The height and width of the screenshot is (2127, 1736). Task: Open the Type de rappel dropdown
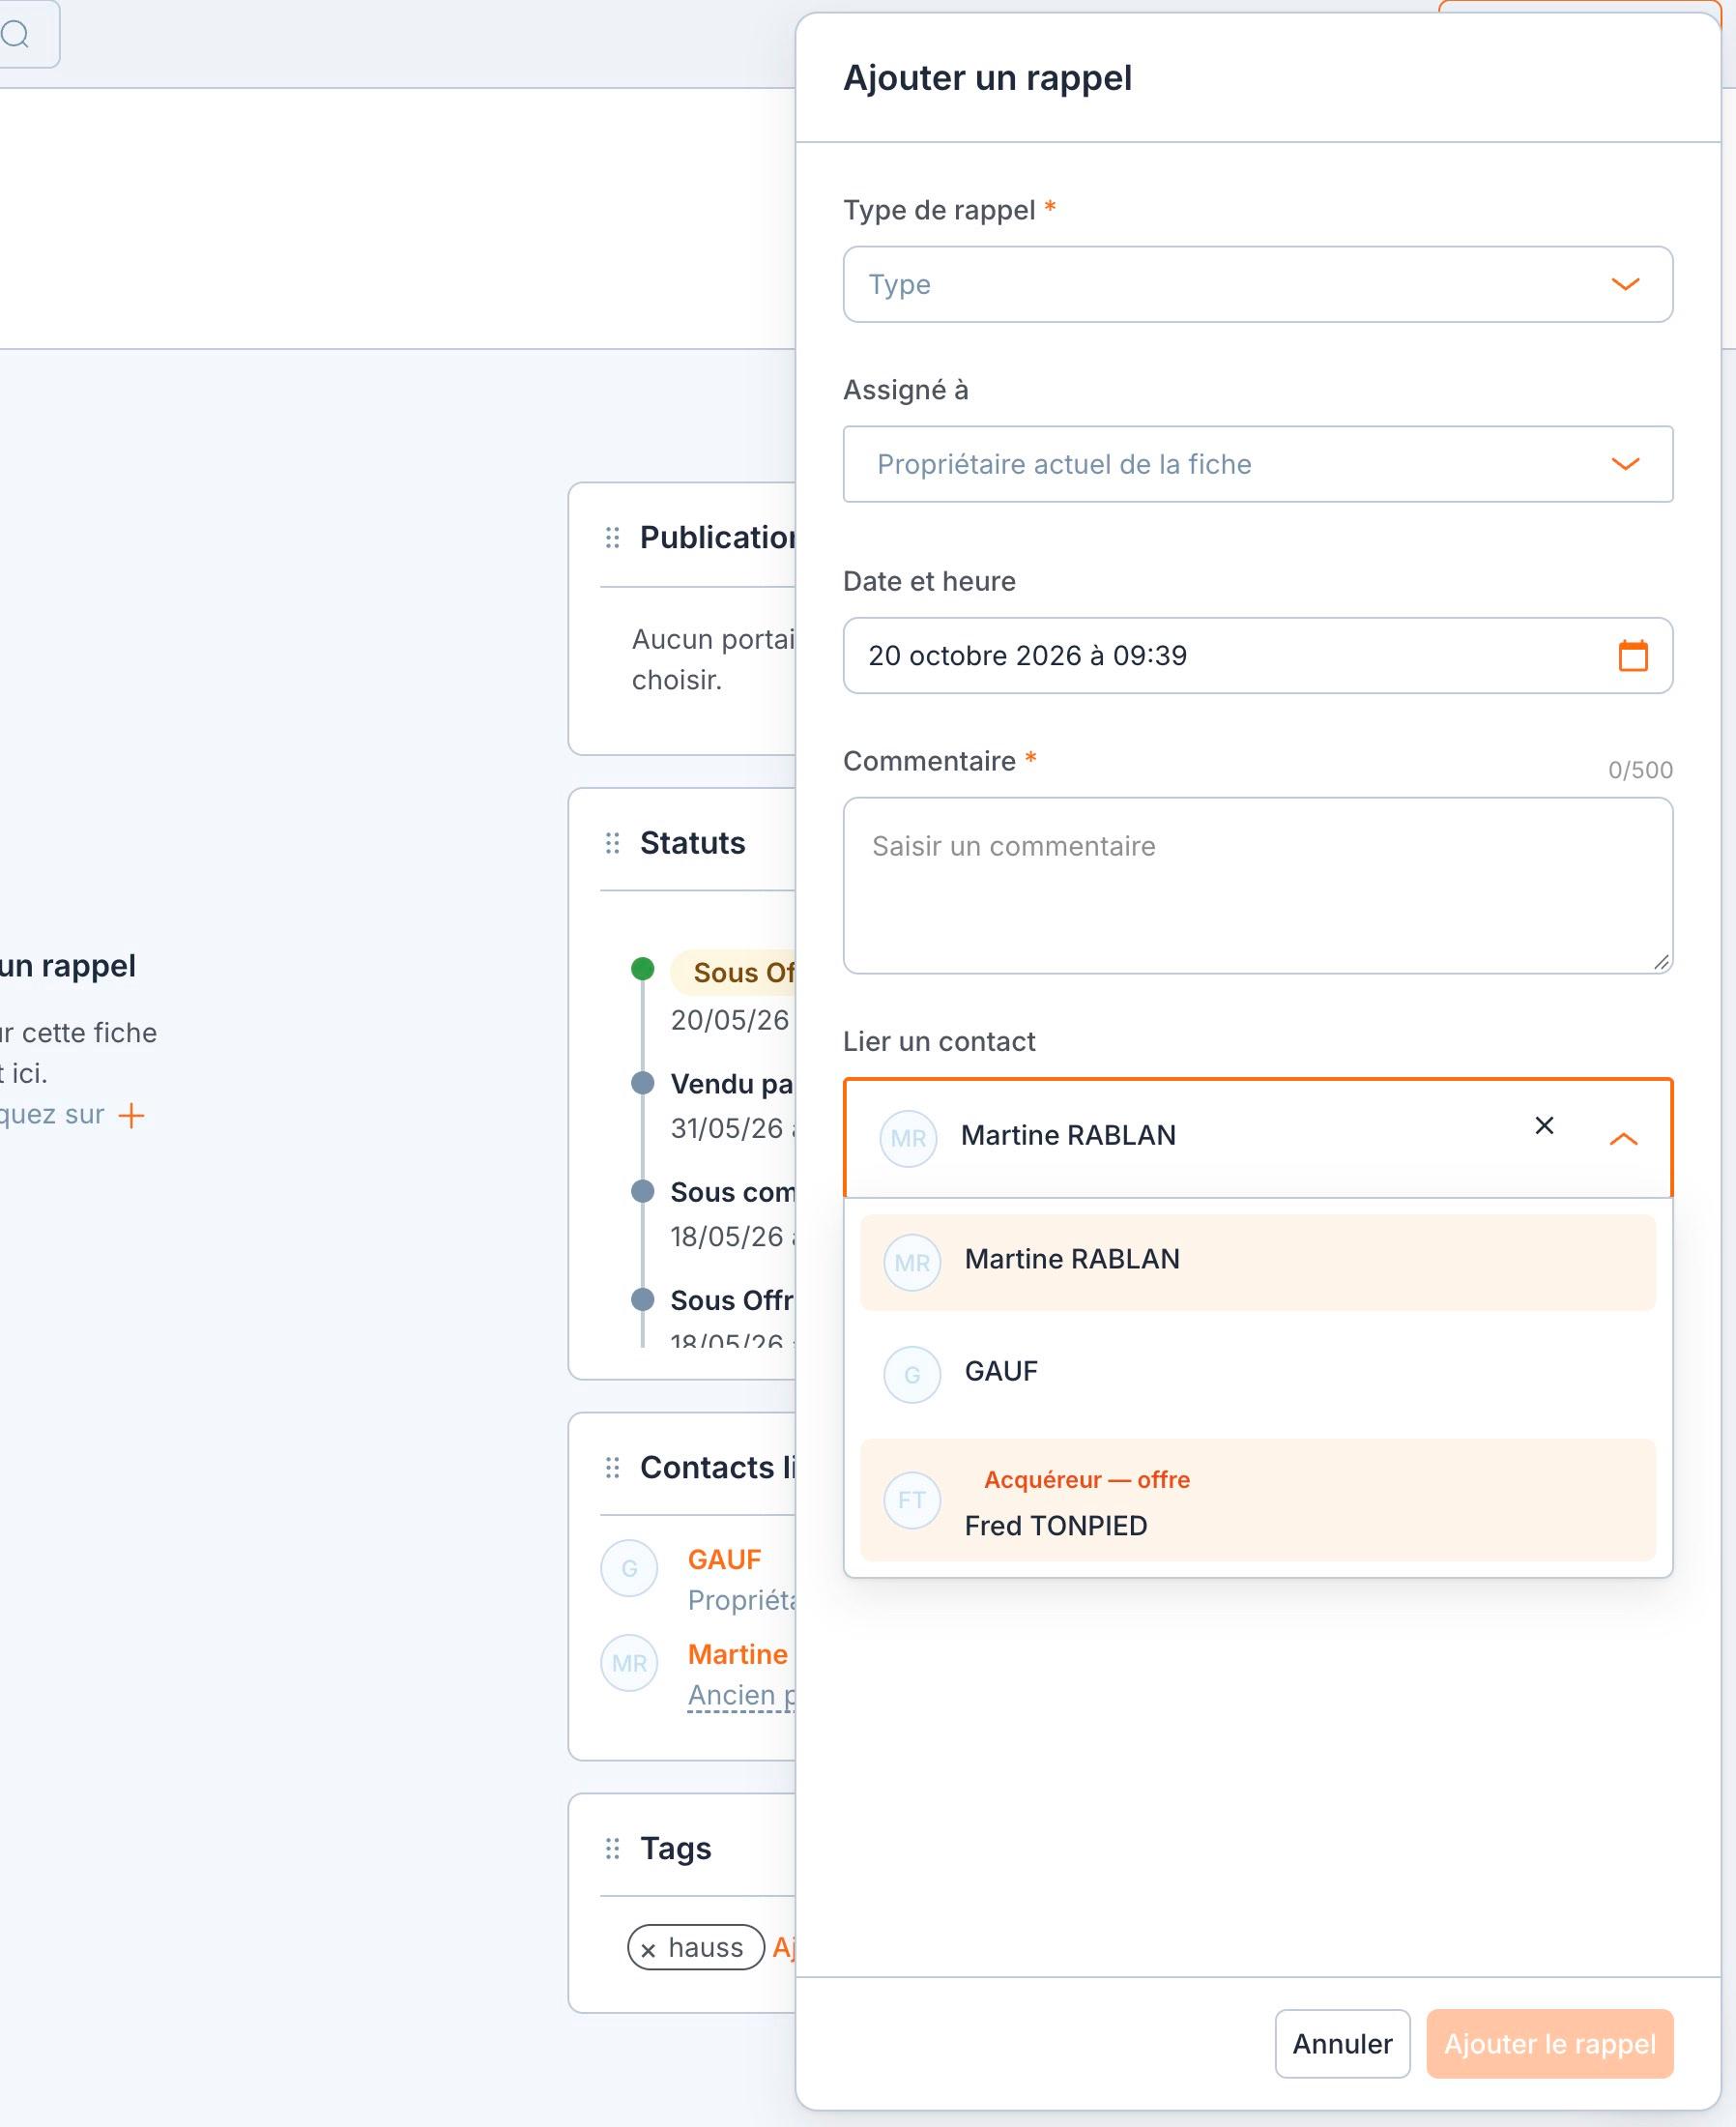pos(1257,284)
